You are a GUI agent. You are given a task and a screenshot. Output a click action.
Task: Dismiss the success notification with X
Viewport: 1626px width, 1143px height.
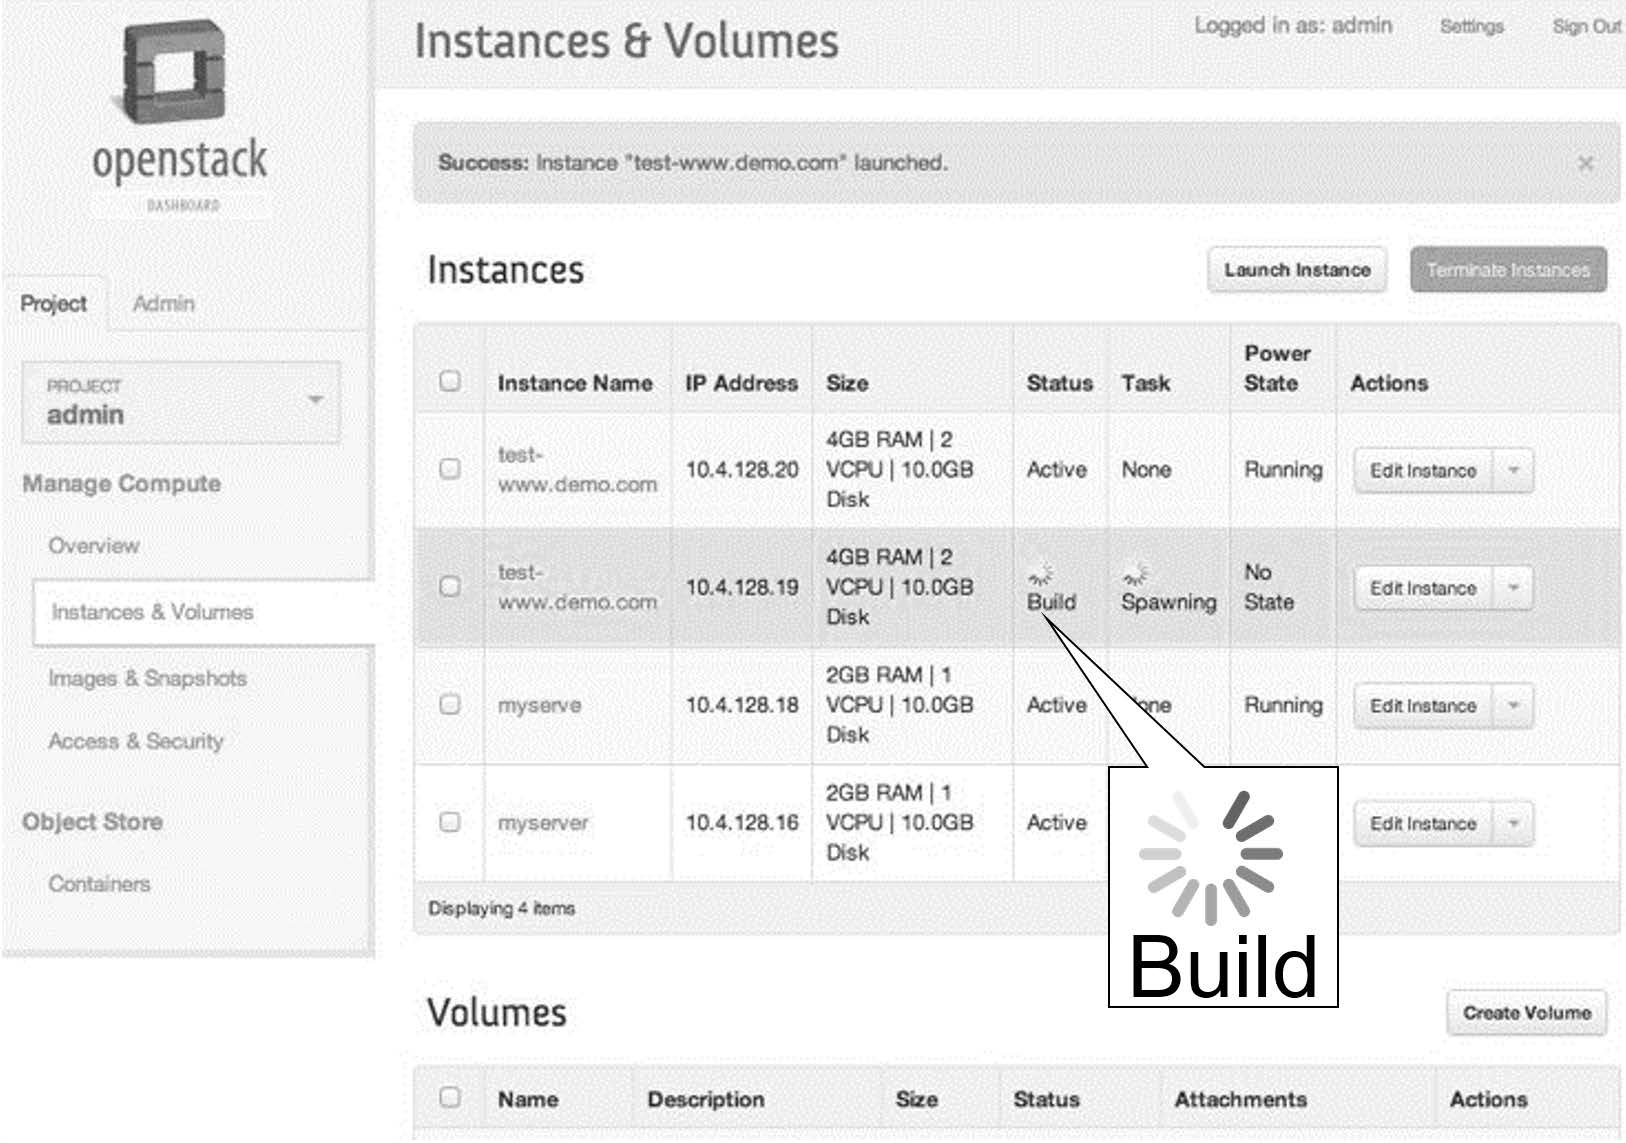click(x=1585, y=164)
